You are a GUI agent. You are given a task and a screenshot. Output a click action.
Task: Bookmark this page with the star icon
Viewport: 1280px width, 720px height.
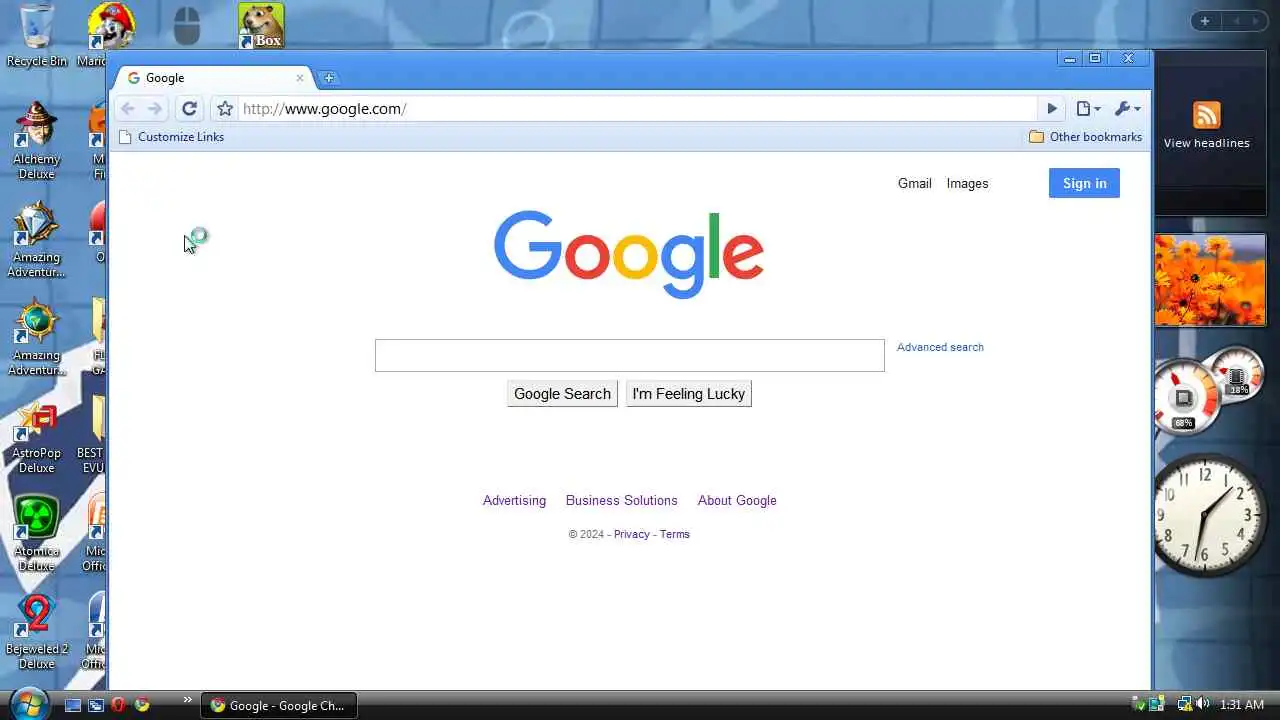[x=225, y=109]
